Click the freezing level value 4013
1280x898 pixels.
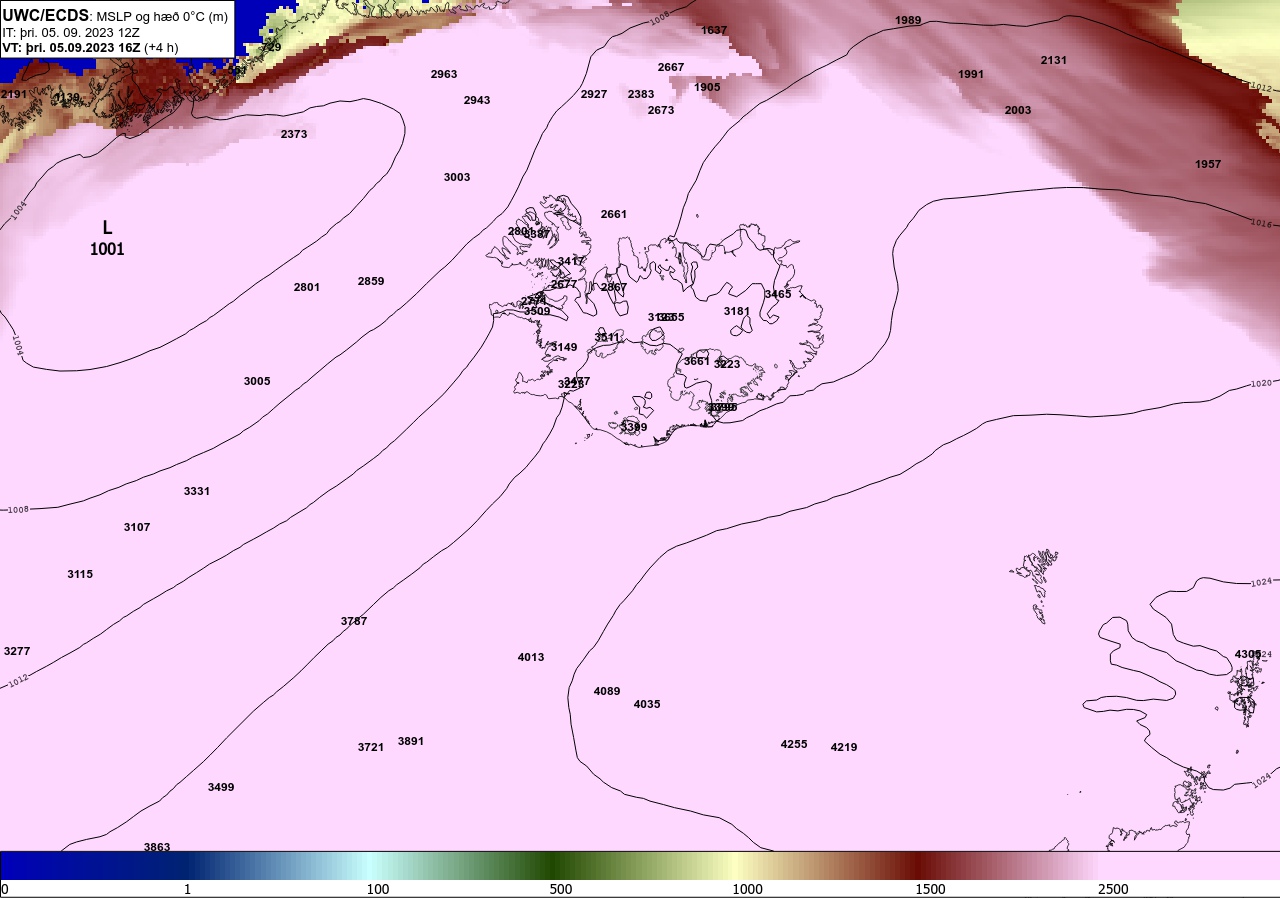click(531, 657)
